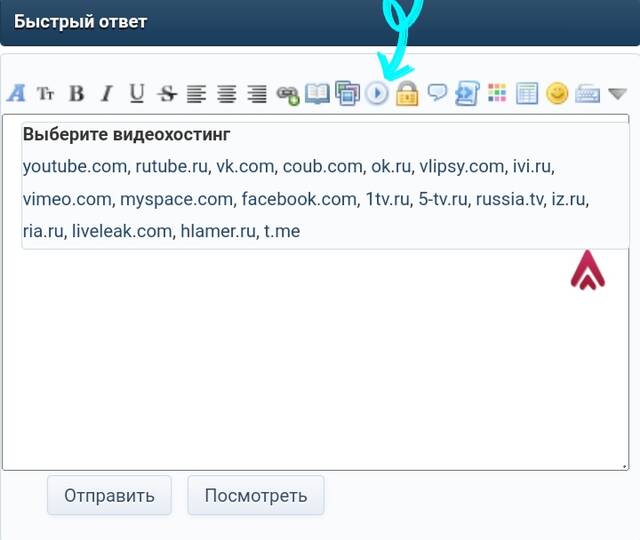Choose vlipsy.com video hosting
640x540 pixels.
pos(462,167)
